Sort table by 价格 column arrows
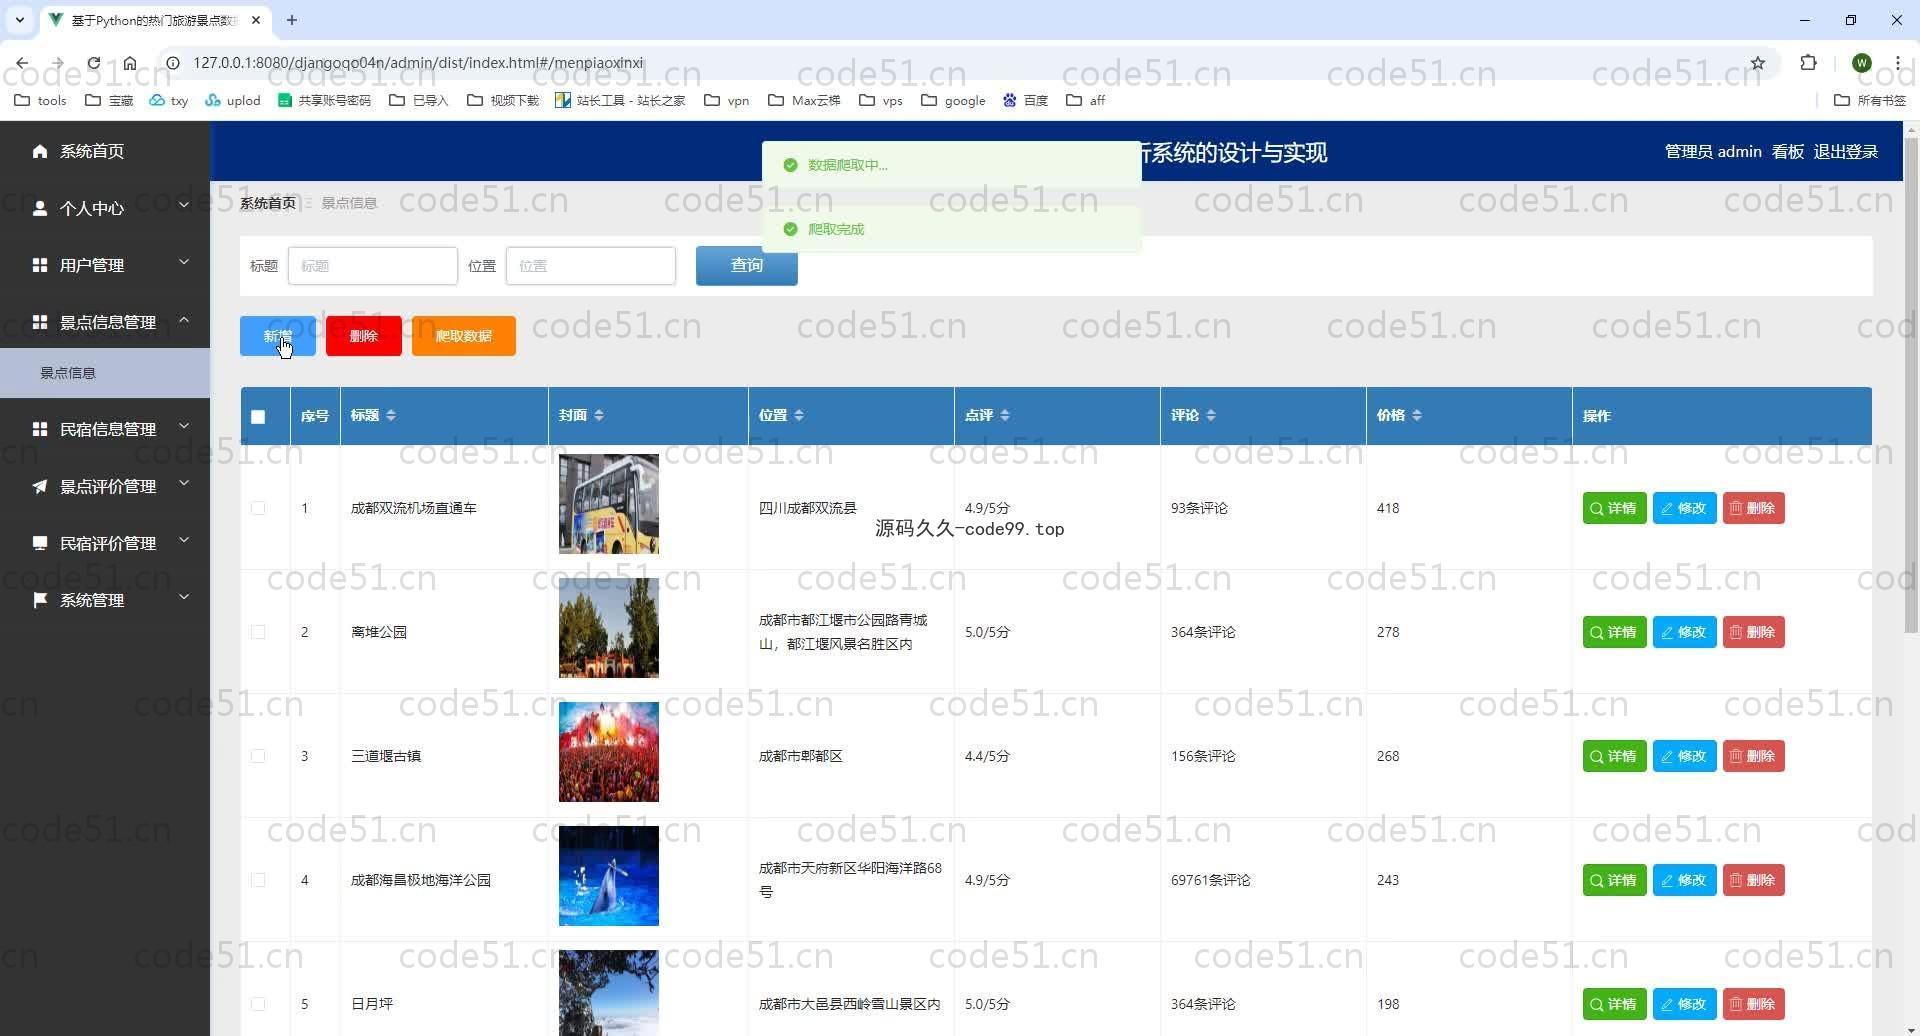This screenshot has height=1036, width=1920. [x=1417, y=416]
